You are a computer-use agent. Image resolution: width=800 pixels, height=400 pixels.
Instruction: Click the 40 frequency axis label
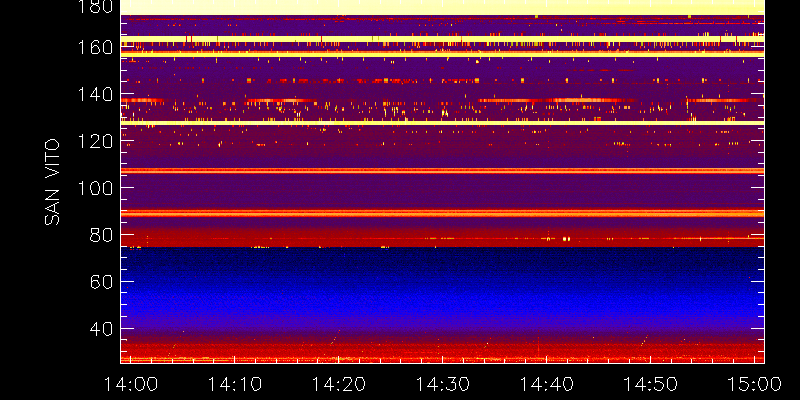pos(102,329)
